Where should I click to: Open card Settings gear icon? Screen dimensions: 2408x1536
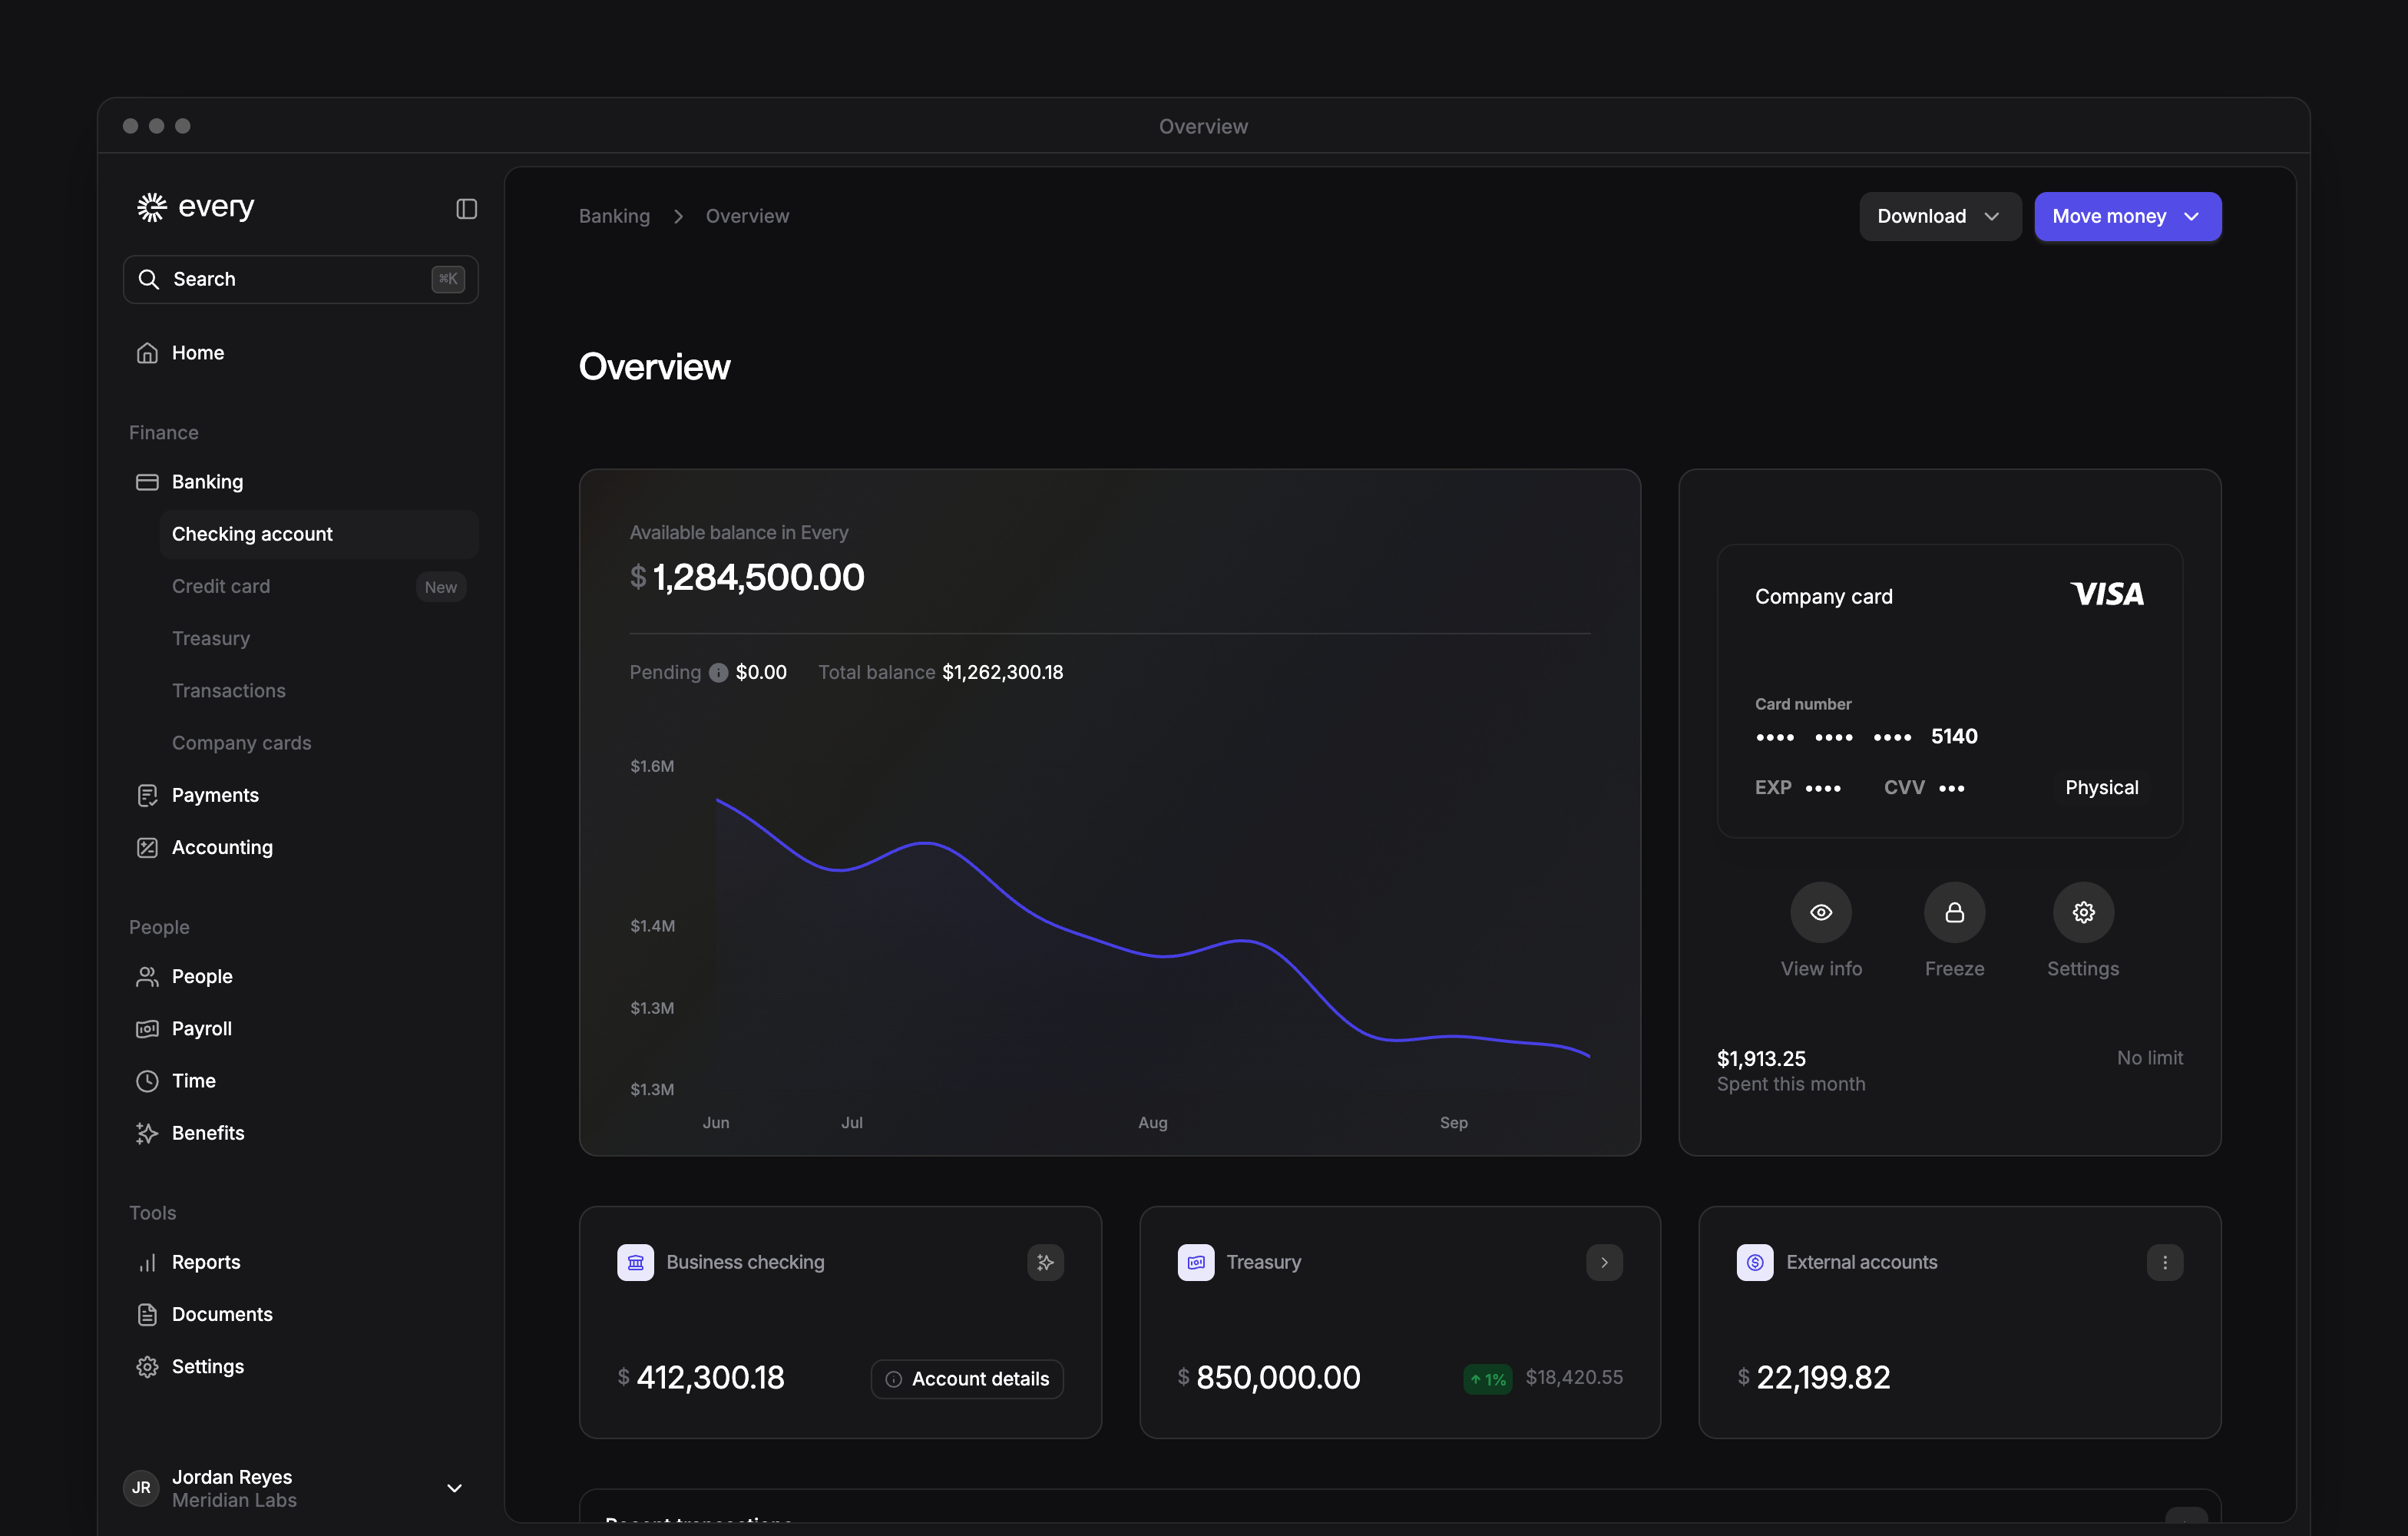2083,912
